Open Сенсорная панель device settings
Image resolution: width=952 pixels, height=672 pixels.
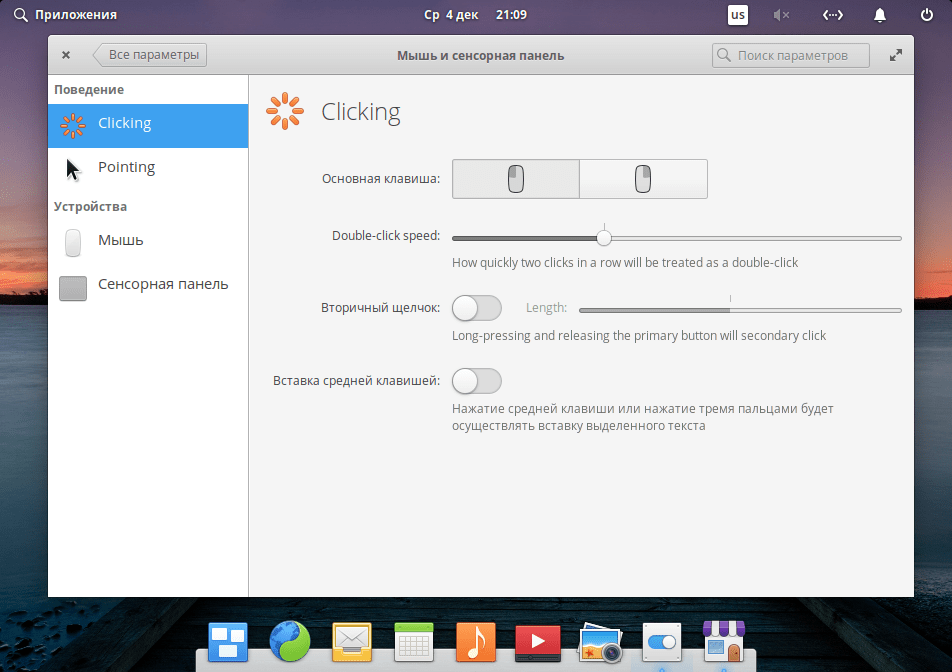pos(148,286)
